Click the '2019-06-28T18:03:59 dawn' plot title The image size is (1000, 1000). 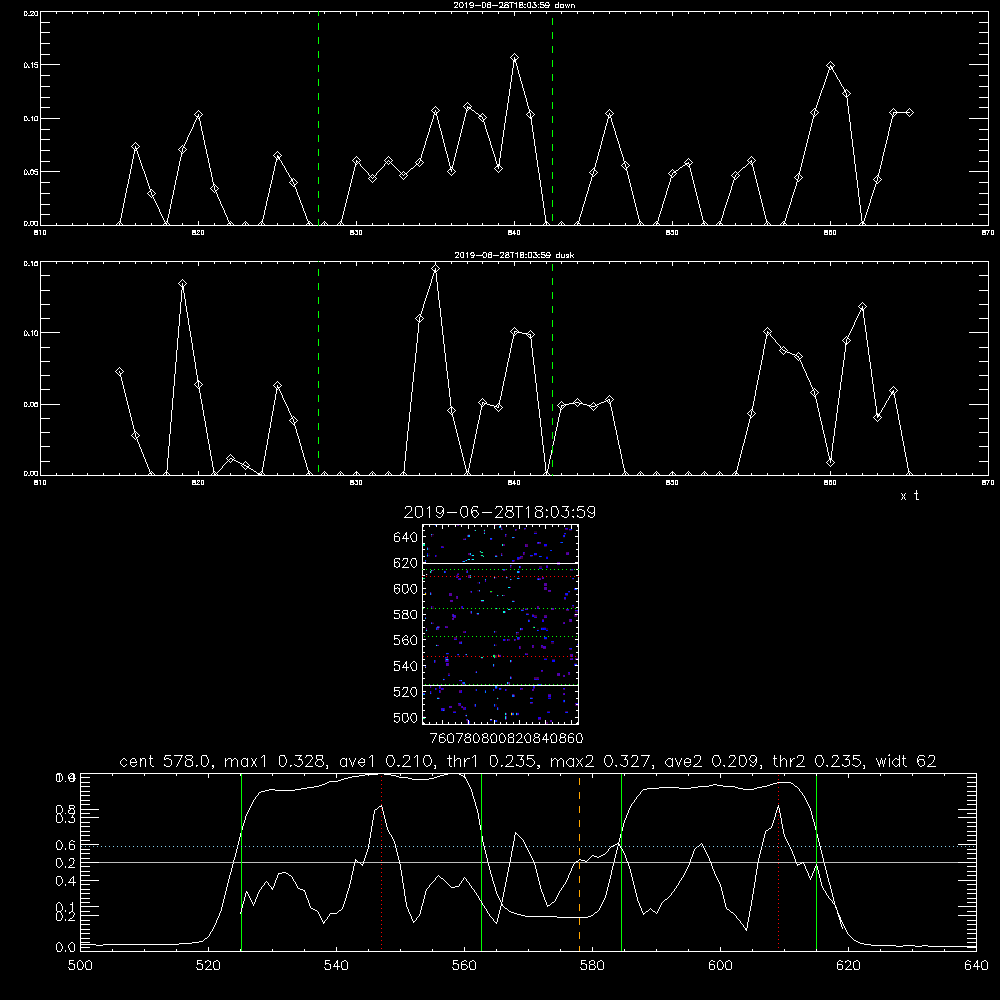pos(514,5)
